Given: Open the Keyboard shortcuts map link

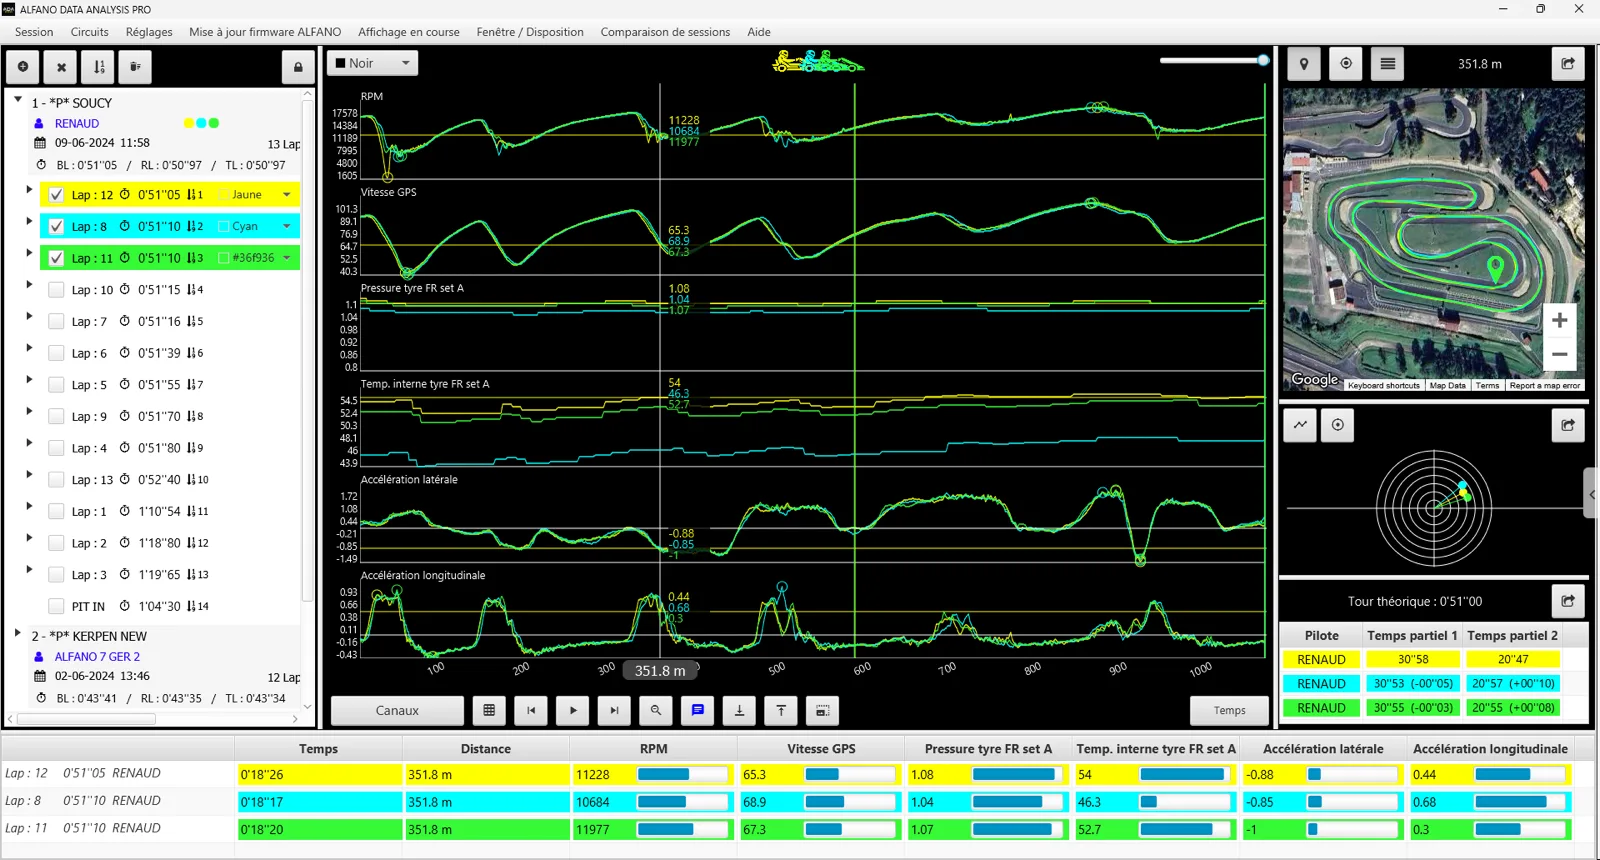Looking at the screenshot, I should click(x=1383, y=385).
